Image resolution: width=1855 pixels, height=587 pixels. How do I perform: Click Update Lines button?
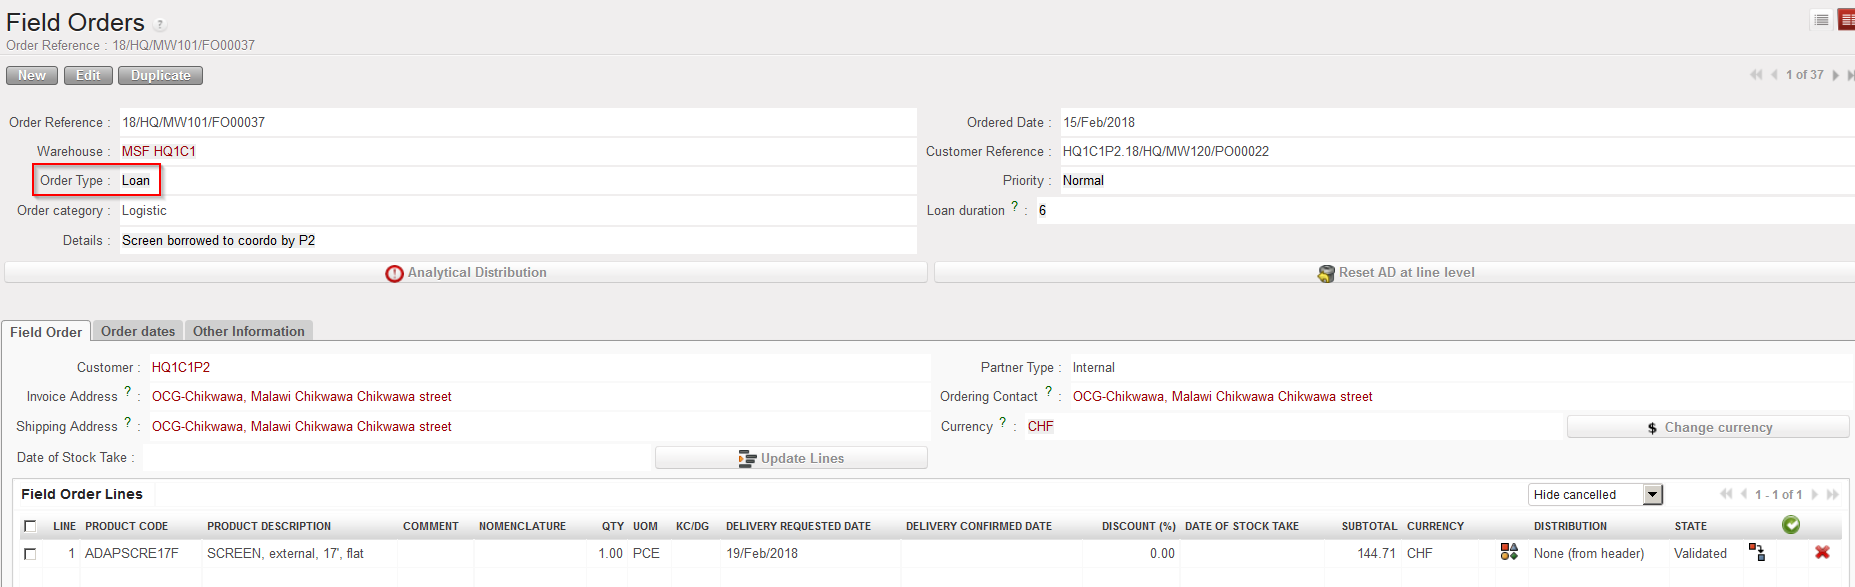point(791,458)
